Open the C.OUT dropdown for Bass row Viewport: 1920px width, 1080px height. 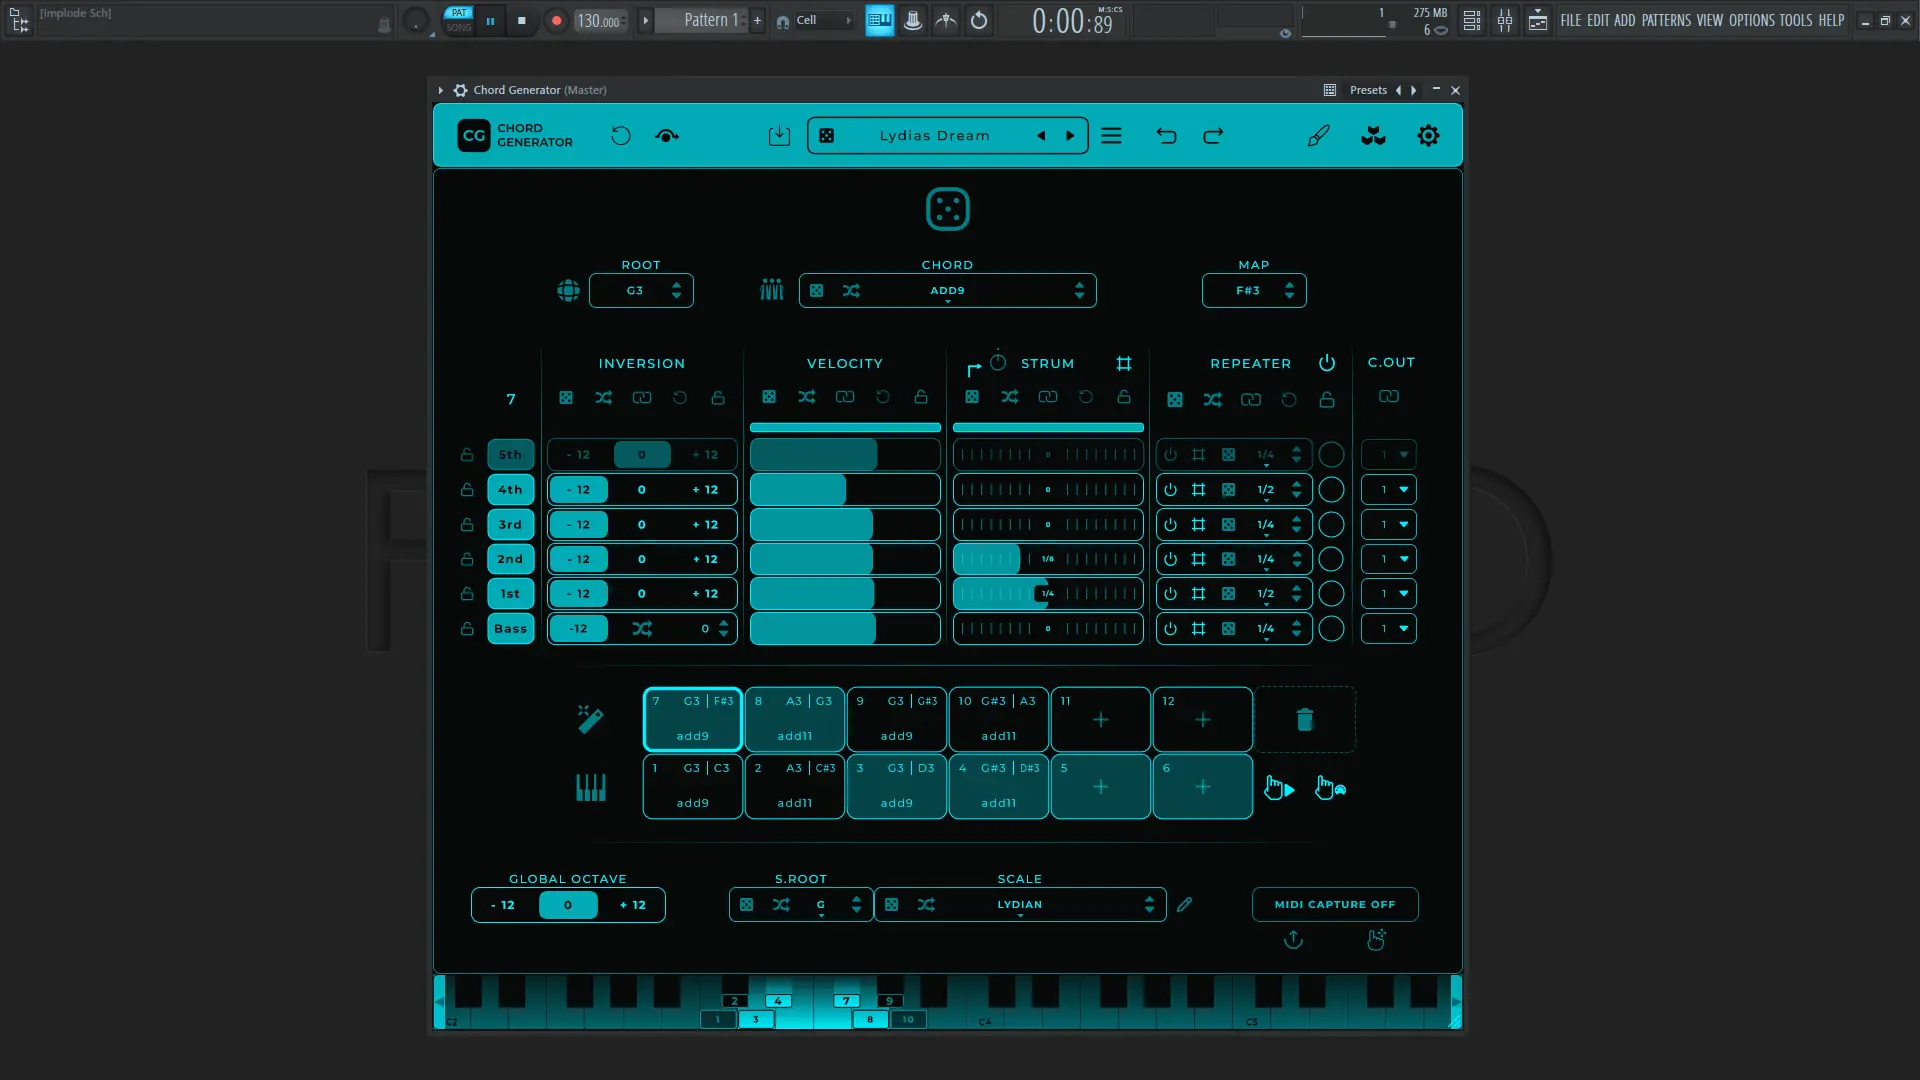pos(1389,629)
